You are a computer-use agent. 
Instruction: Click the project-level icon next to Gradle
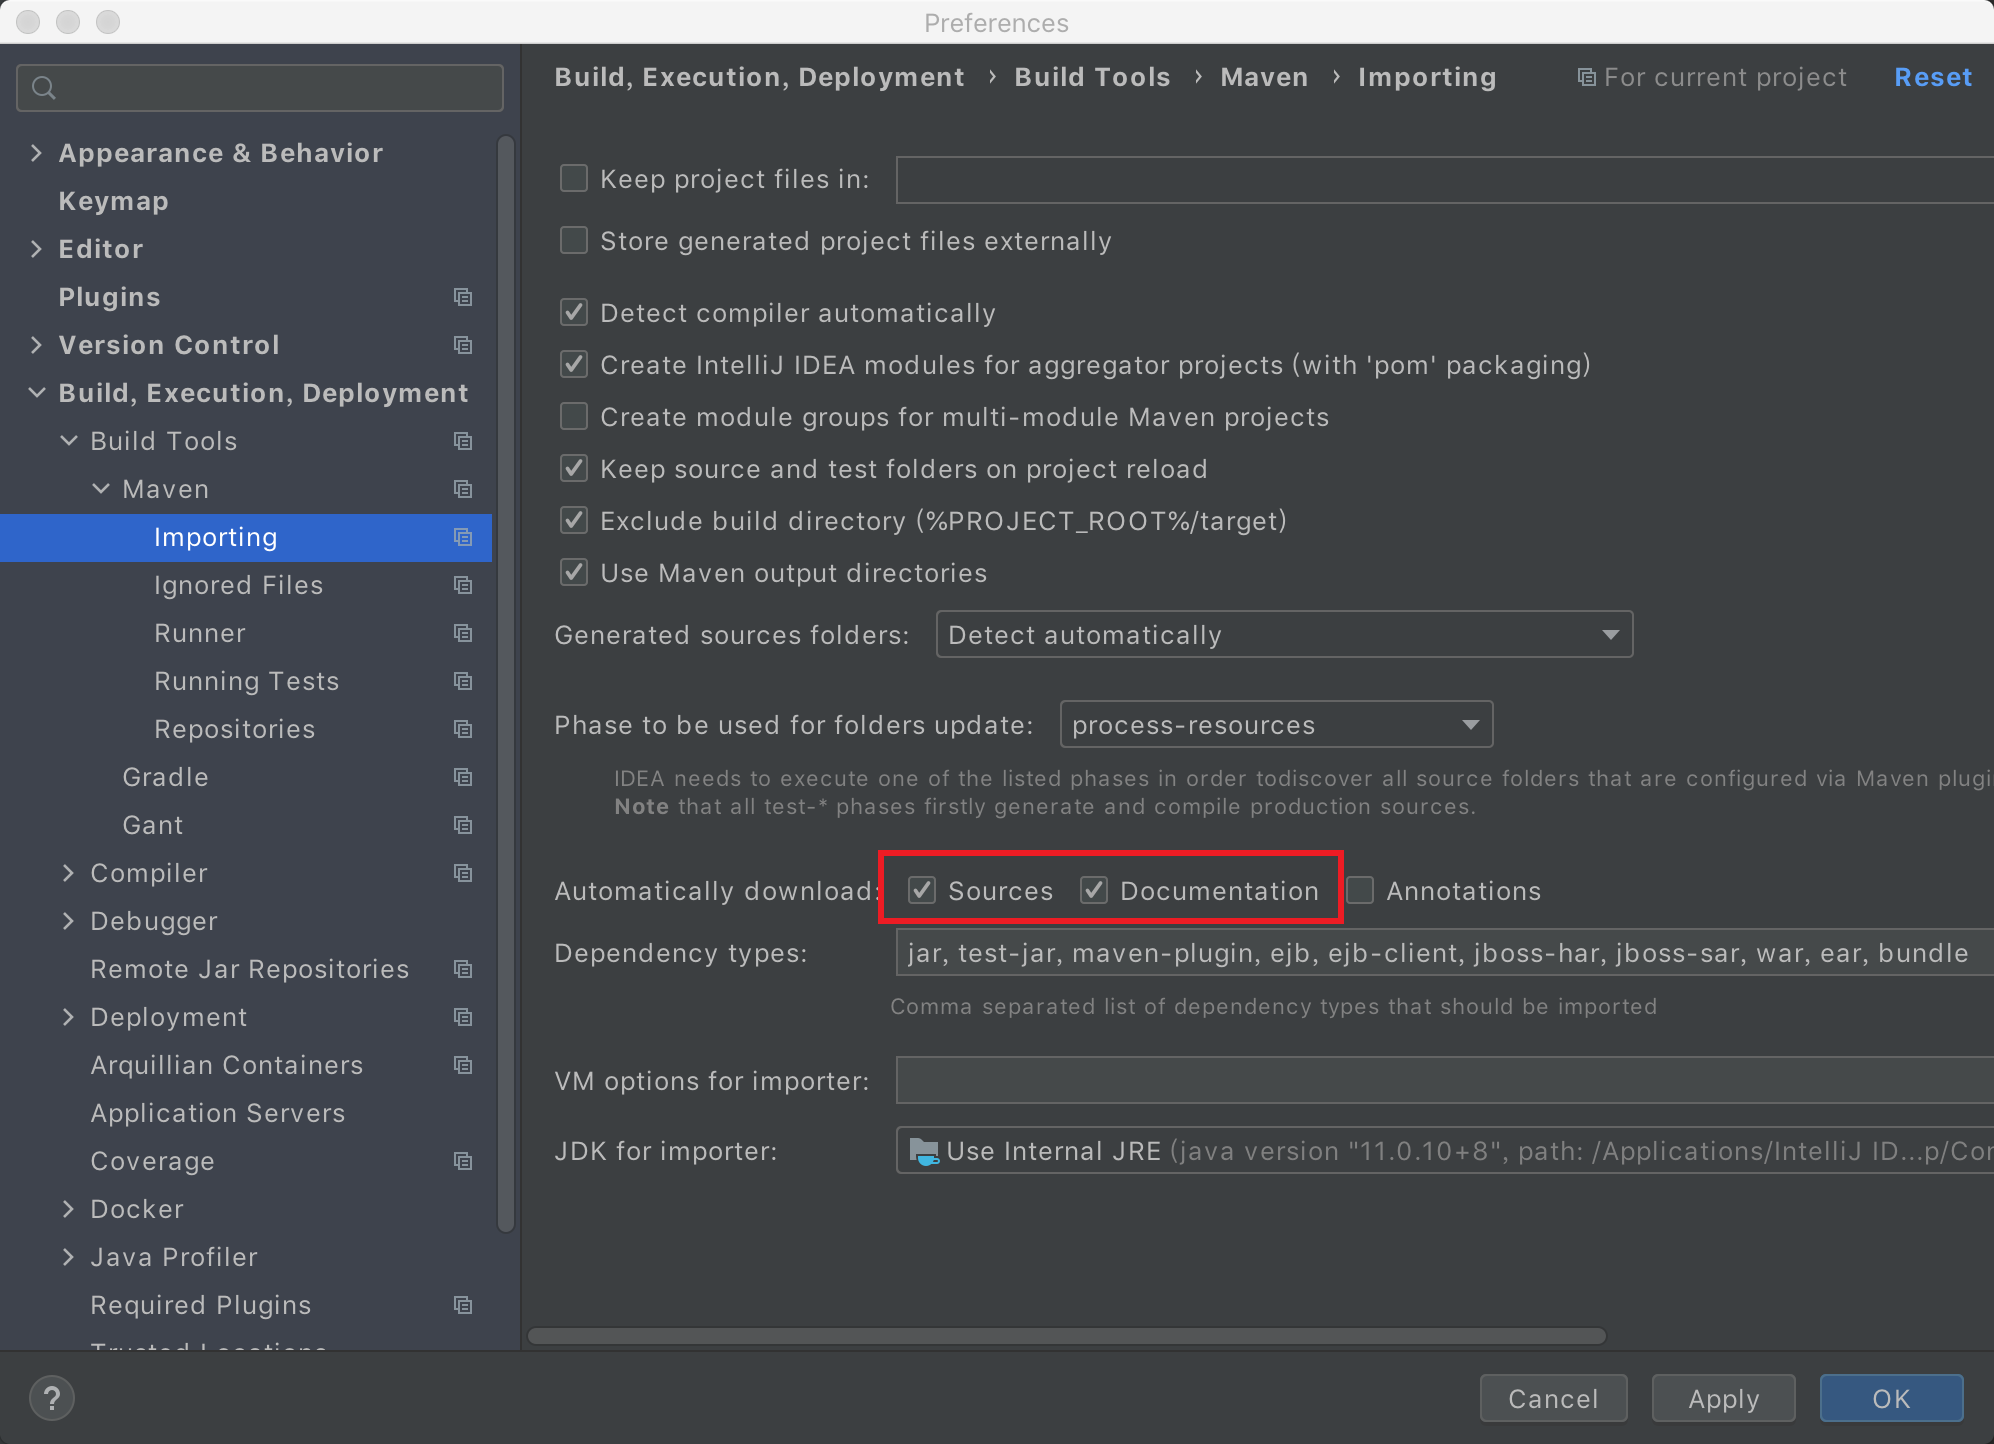(x=462, y=777)
